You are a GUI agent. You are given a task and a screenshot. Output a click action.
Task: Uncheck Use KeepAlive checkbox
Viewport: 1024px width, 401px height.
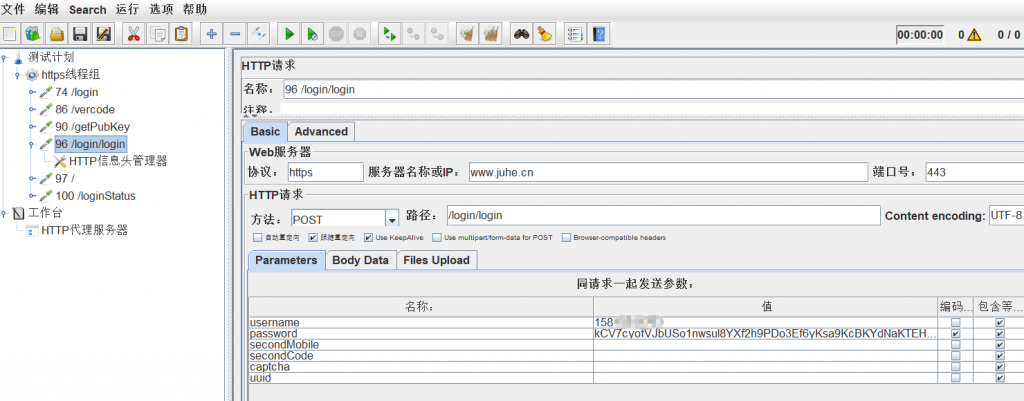tap(368, 238)
